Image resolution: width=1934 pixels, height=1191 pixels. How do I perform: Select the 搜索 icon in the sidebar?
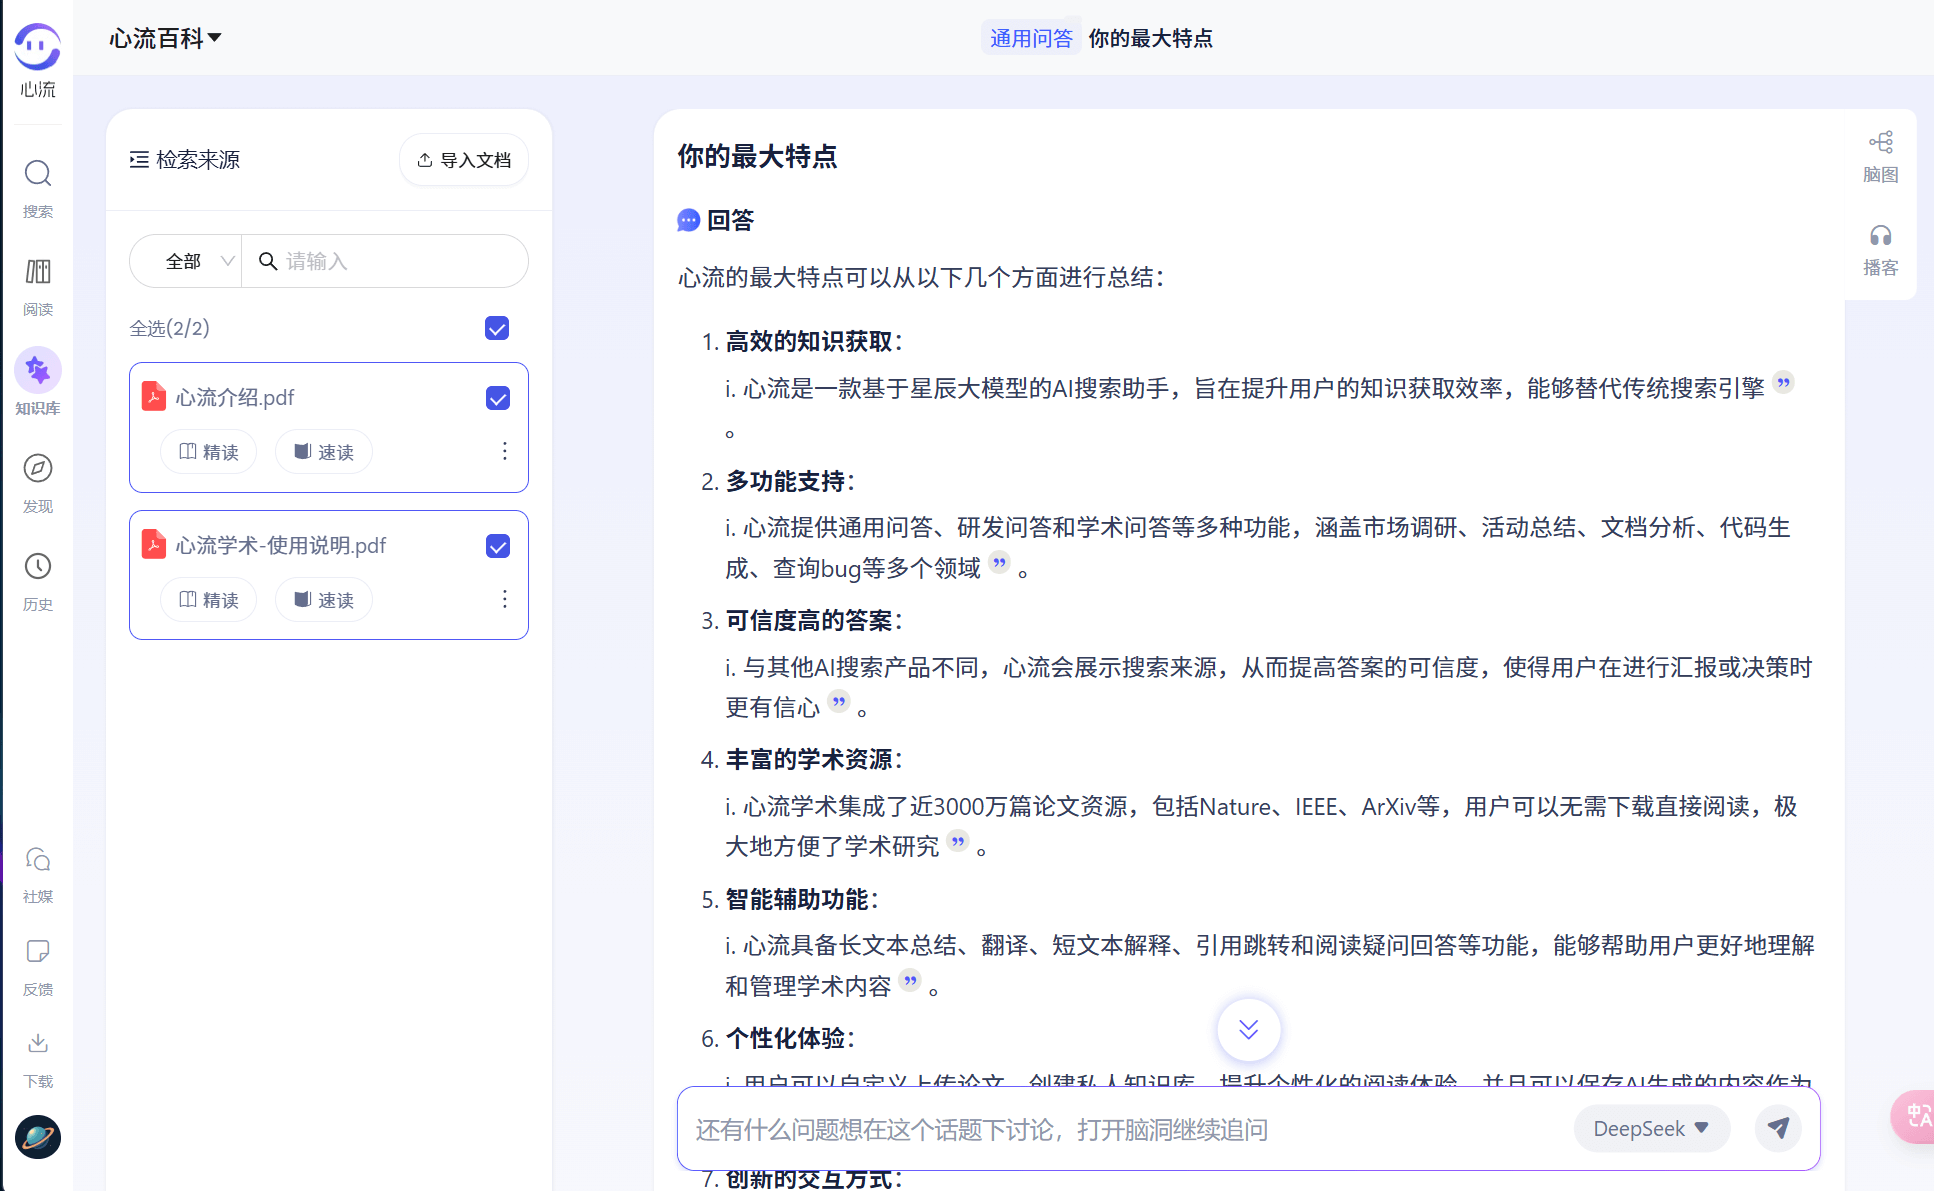[37, 188]
